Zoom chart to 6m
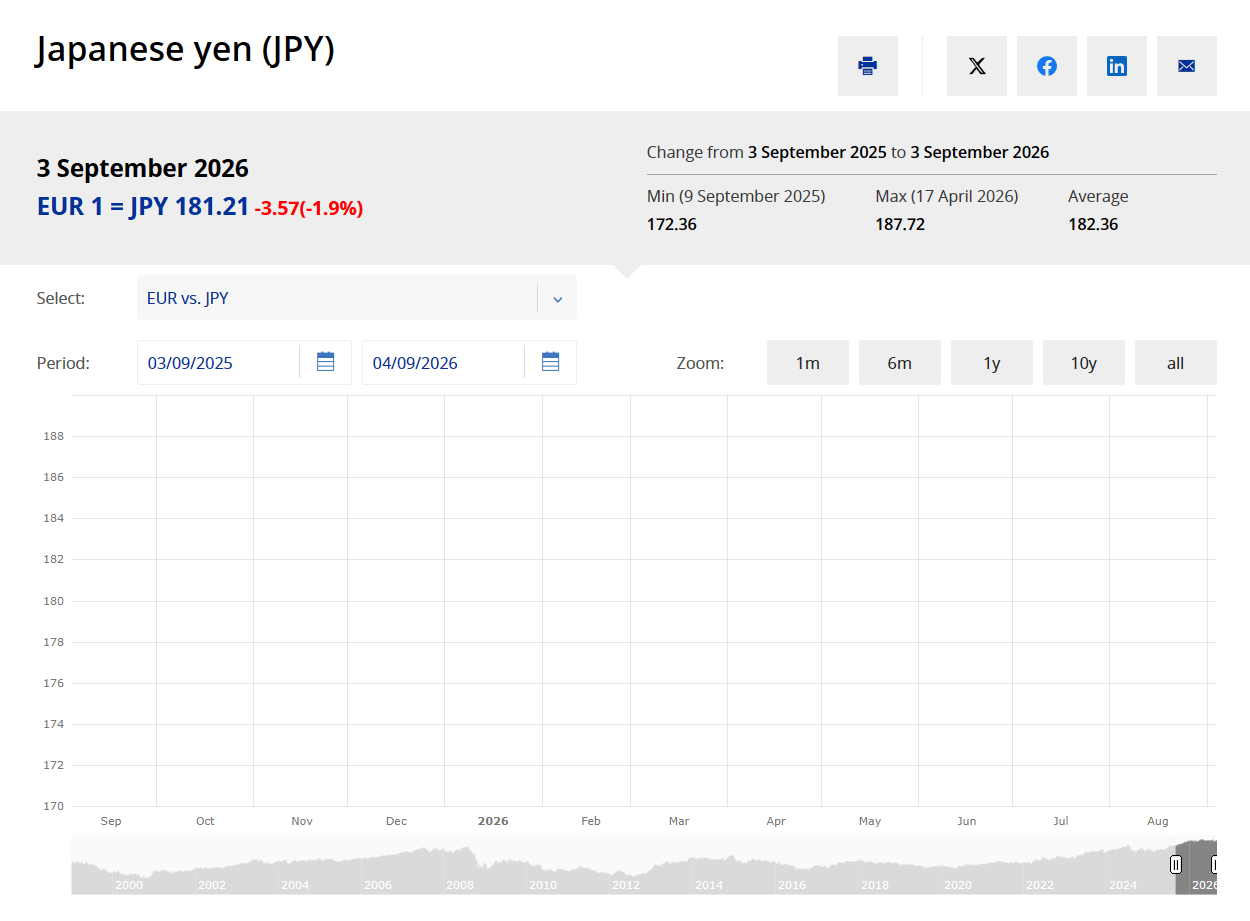This screenshot has height=921, width=1250. point(900,363)
